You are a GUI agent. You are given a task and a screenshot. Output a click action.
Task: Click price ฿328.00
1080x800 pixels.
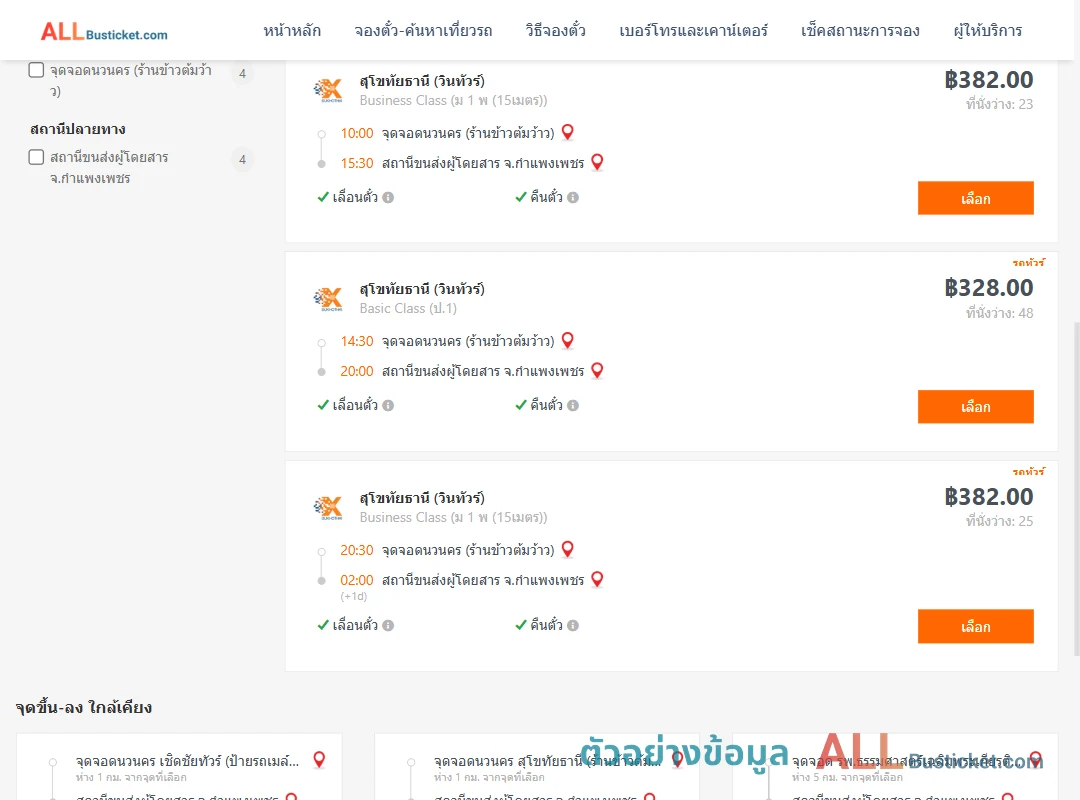coord(988,288)
